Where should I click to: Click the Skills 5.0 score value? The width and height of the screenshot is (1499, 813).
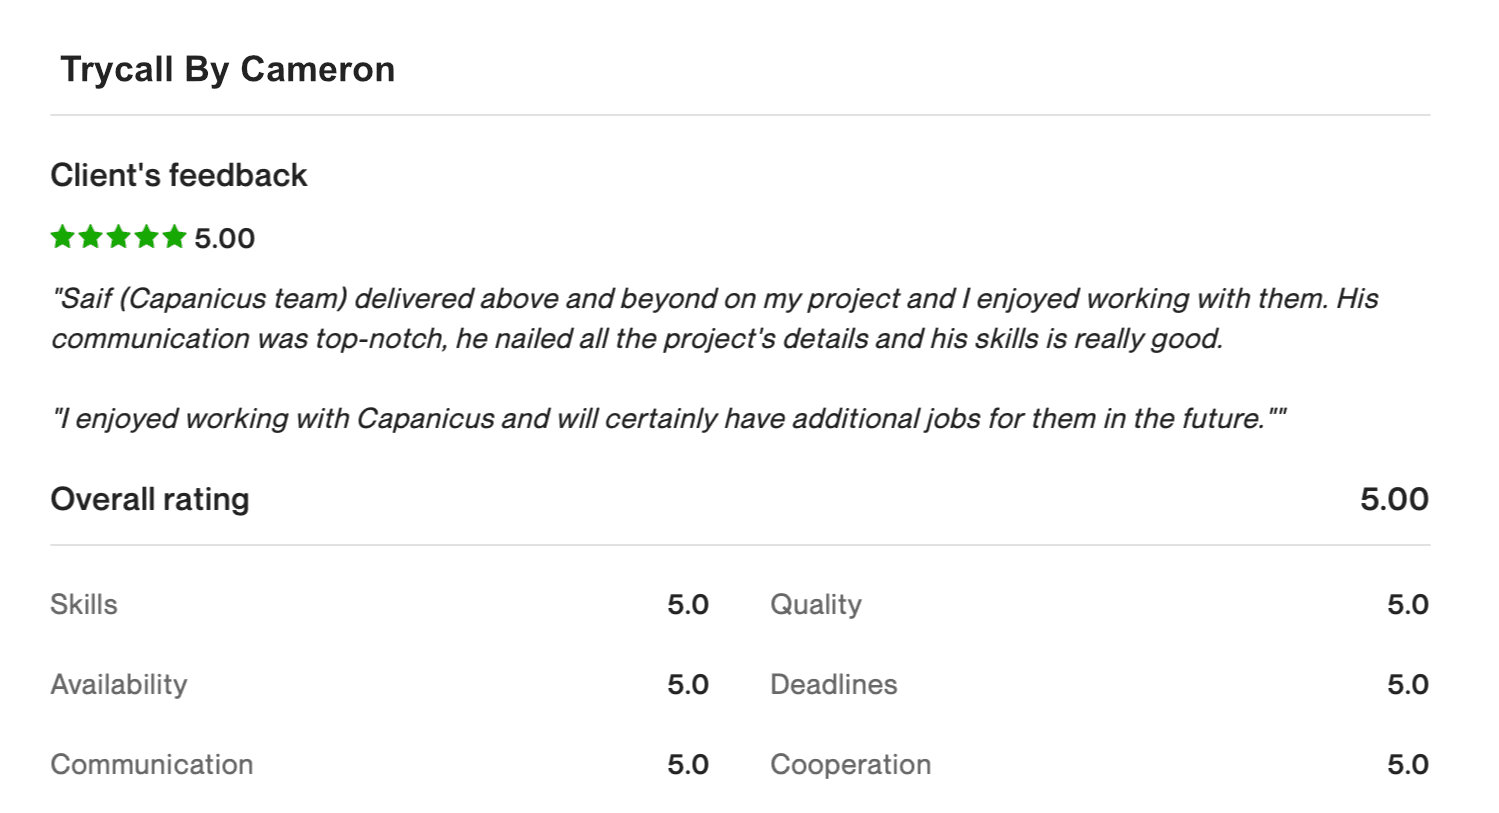point(688,604)
